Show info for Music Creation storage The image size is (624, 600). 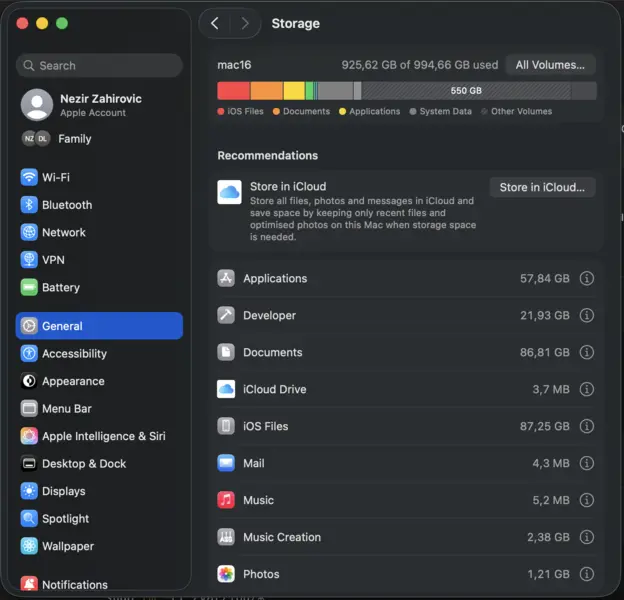[587, 537]
